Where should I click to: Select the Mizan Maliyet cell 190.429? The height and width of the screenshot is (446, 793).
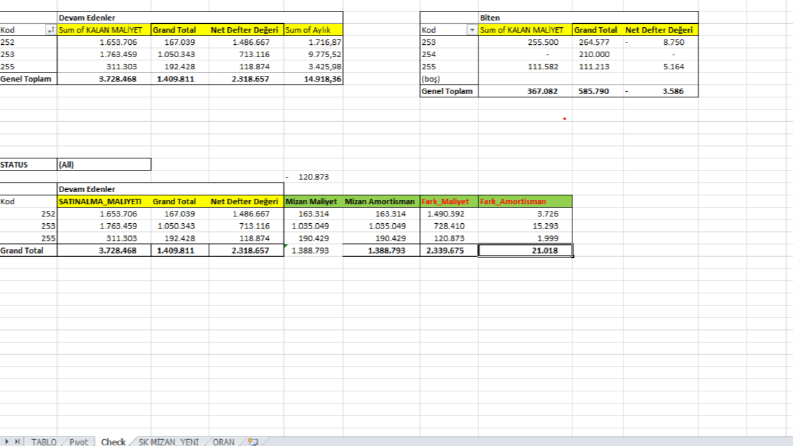point(313,238)
